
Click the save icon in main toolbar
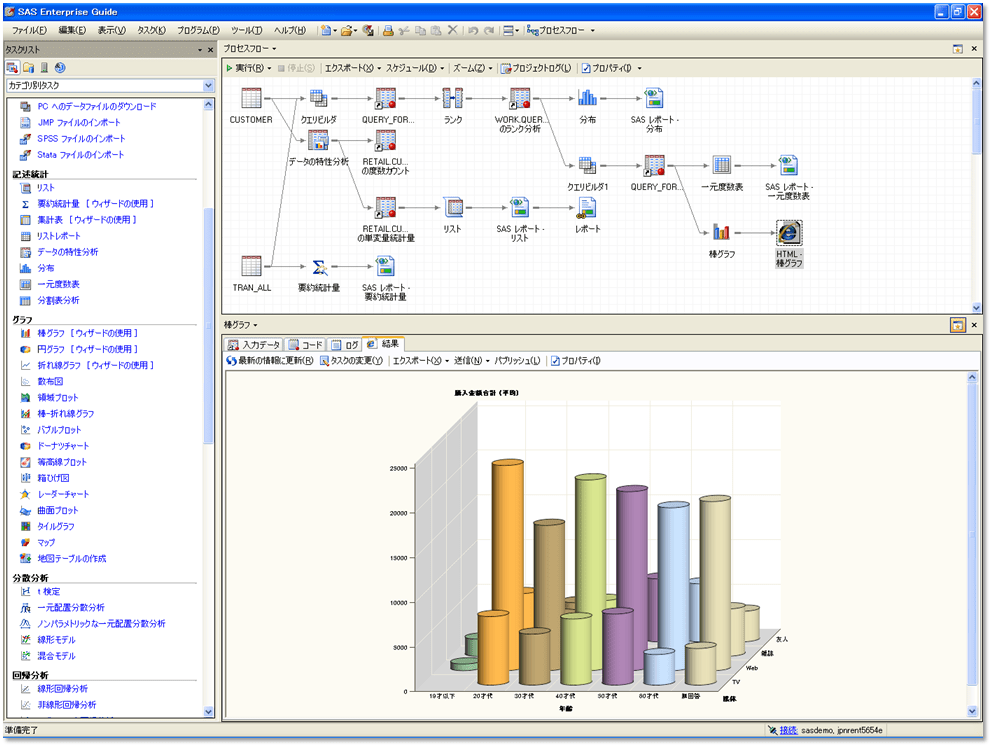[x=368, y=30]
